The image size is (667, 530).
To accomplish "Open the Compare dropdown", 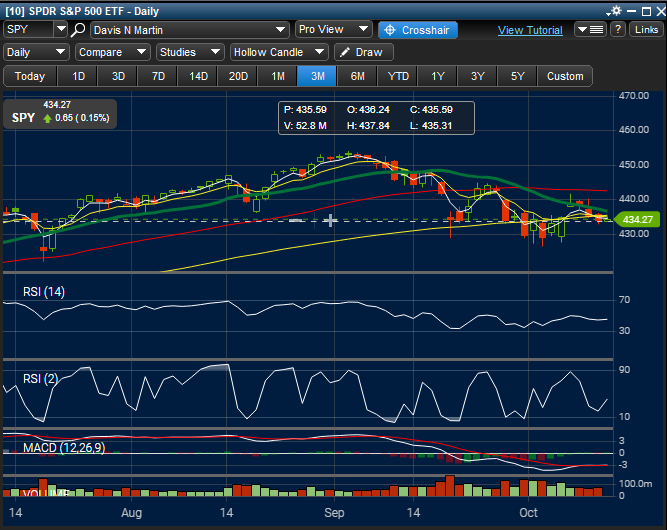I will (x=112, y=52).
